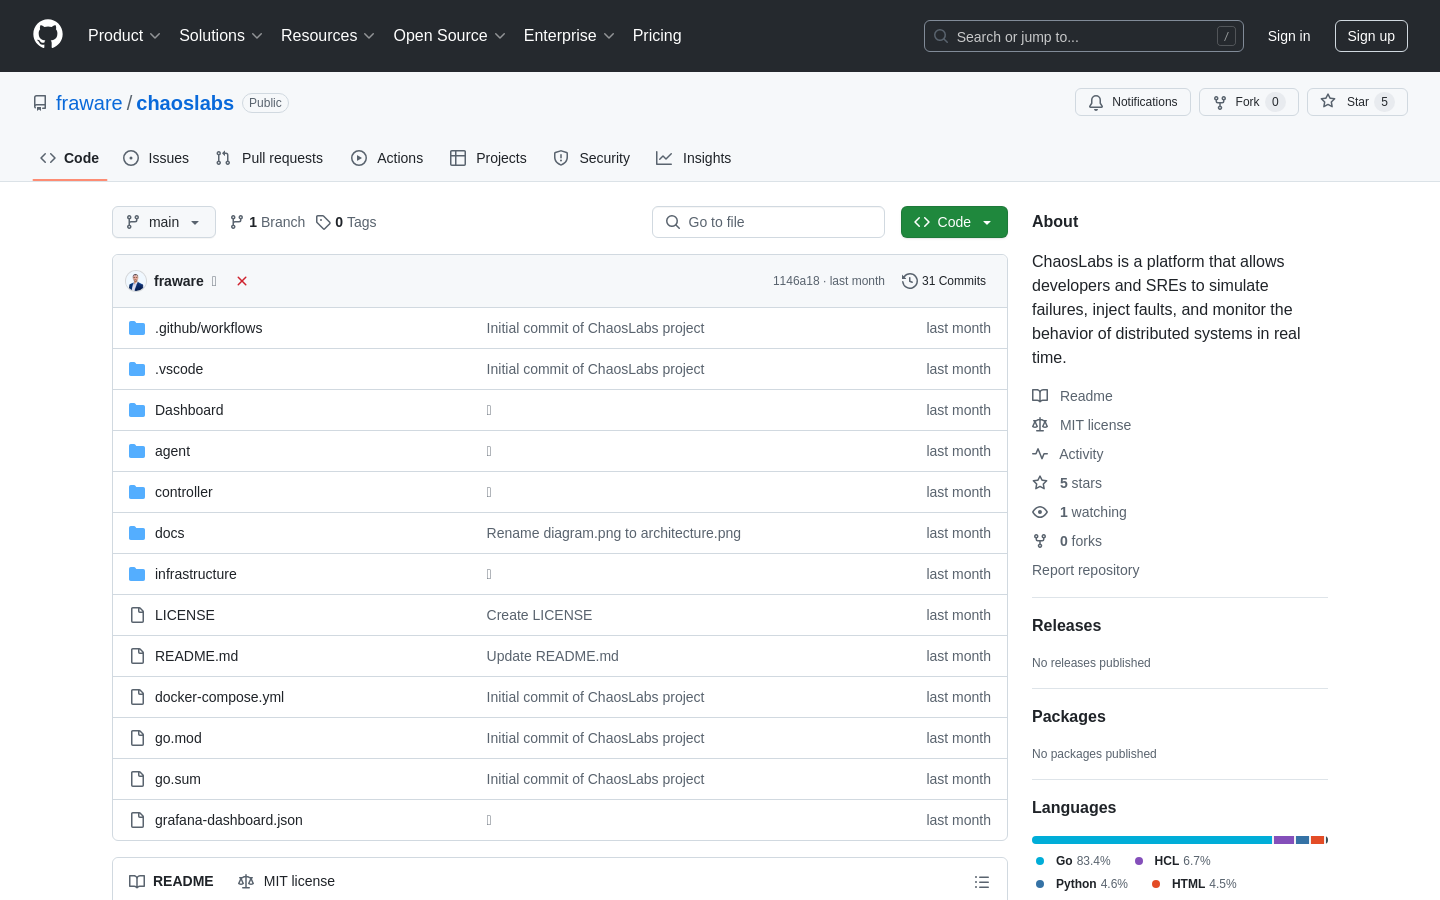Switch to the Insights tab
Screen dimensions: 1440x900
coord(693,158)
